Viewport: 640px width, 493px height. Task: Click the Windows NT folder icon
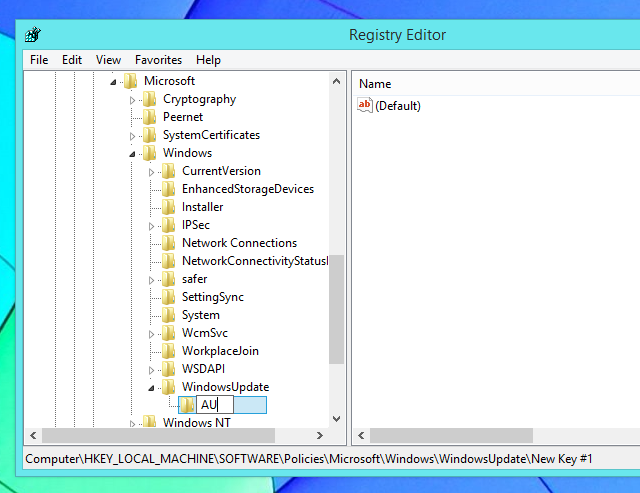pyautogui.click(x=149, y=422)
